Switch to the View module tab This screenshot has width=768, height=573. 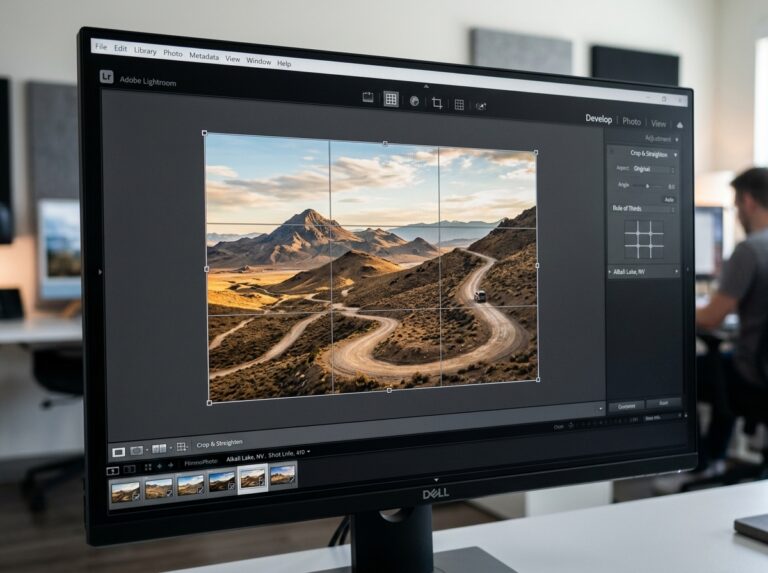[658, 123]
